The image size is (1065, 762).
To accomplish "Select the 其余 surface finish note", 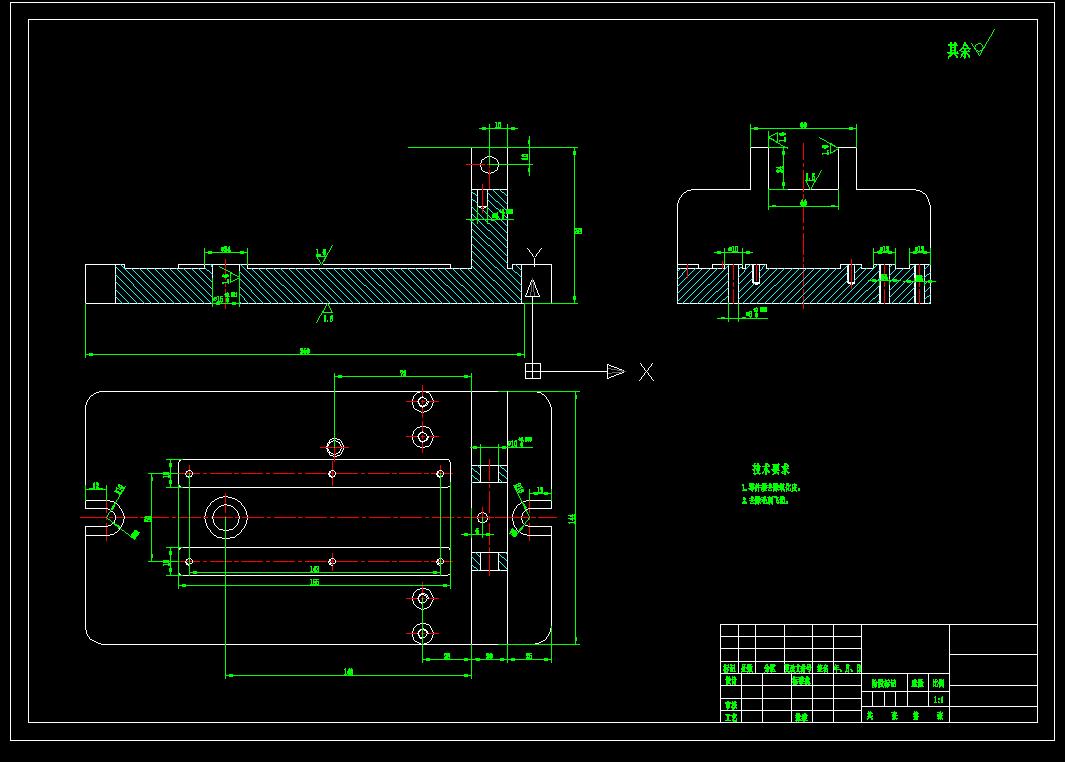I will (959, 50).
